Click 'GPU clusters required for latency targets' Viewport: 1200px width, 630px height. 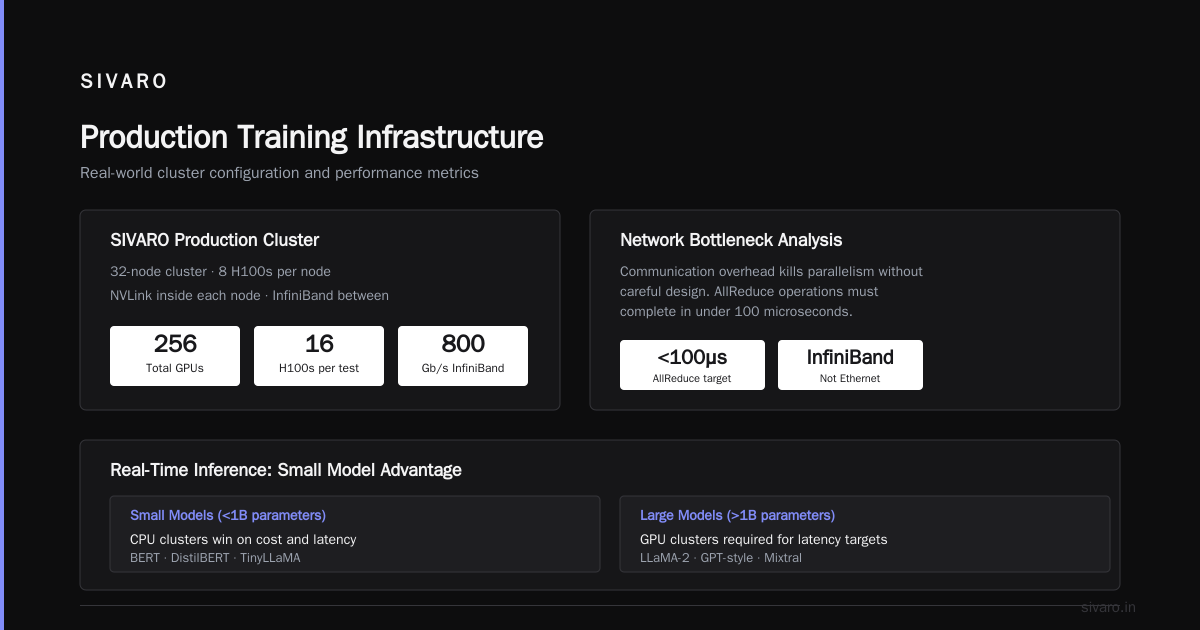(764, 540)
